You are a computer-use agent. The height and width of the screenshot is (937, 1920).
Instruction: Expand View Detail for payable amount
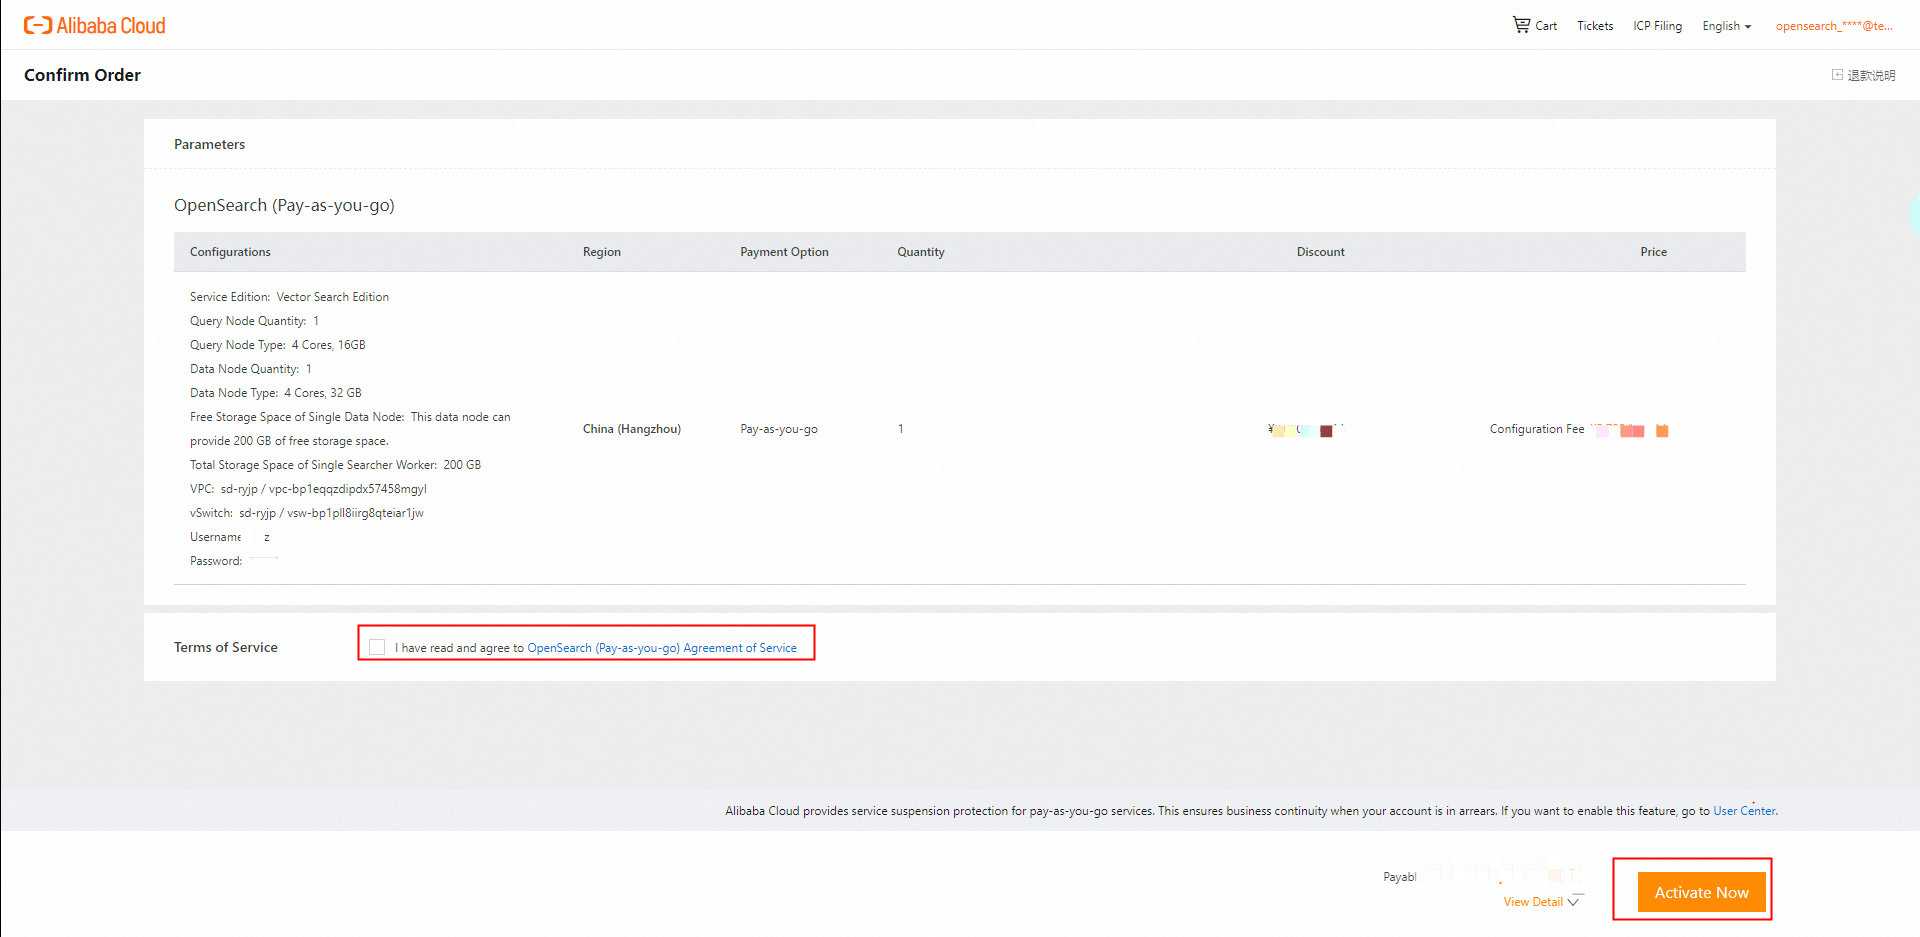[x=1541, y=902]
